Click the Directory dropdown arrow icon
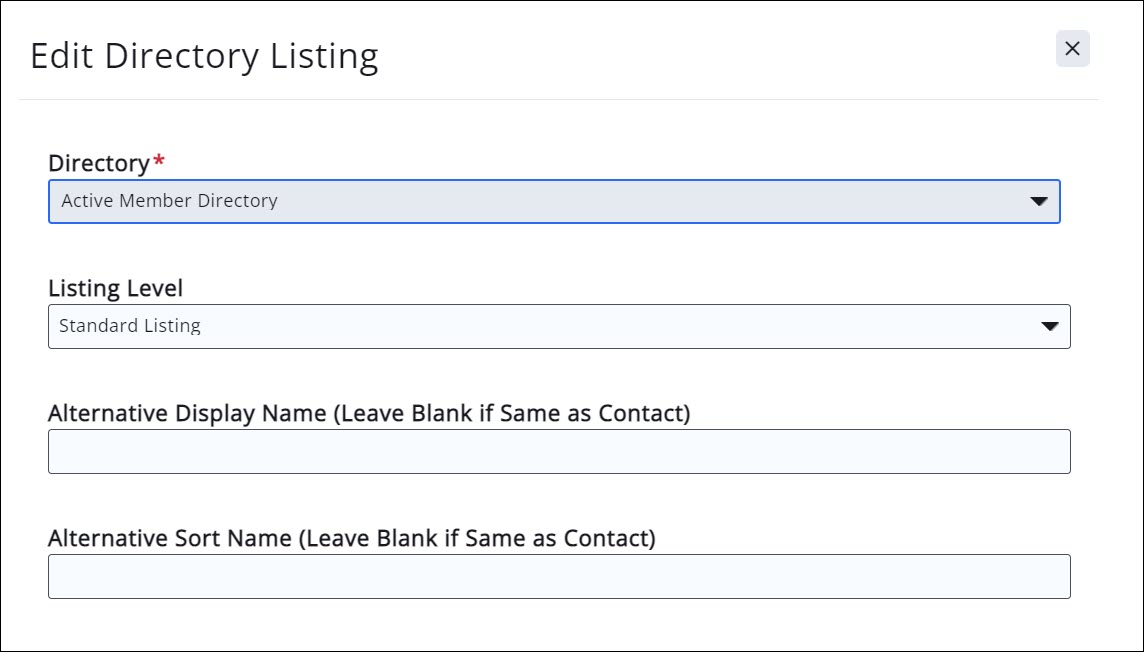This screenshot has width=1144, height=652. pos(1039,202)
